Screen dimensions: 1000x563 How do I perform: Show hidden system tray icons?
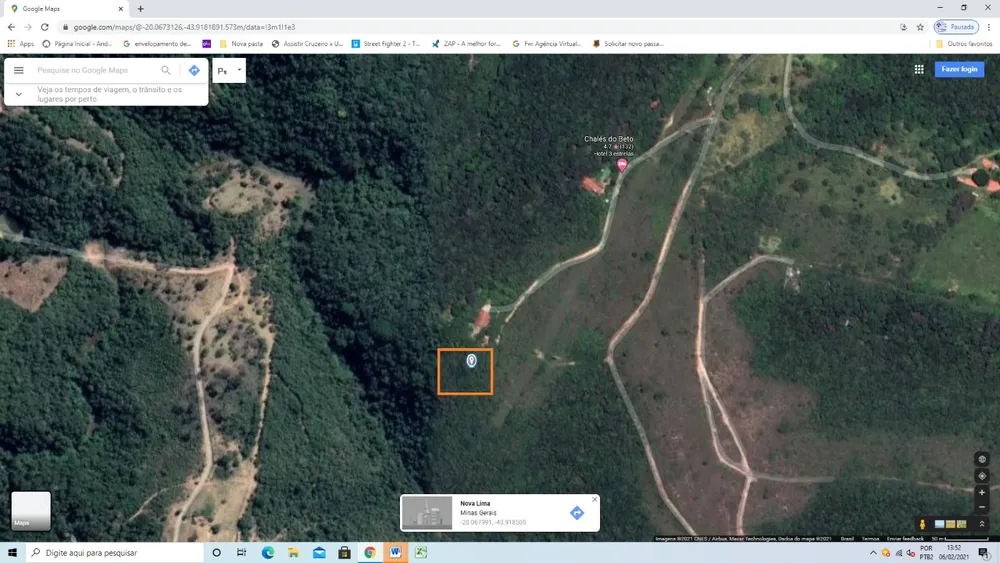[x=873, y=553]
